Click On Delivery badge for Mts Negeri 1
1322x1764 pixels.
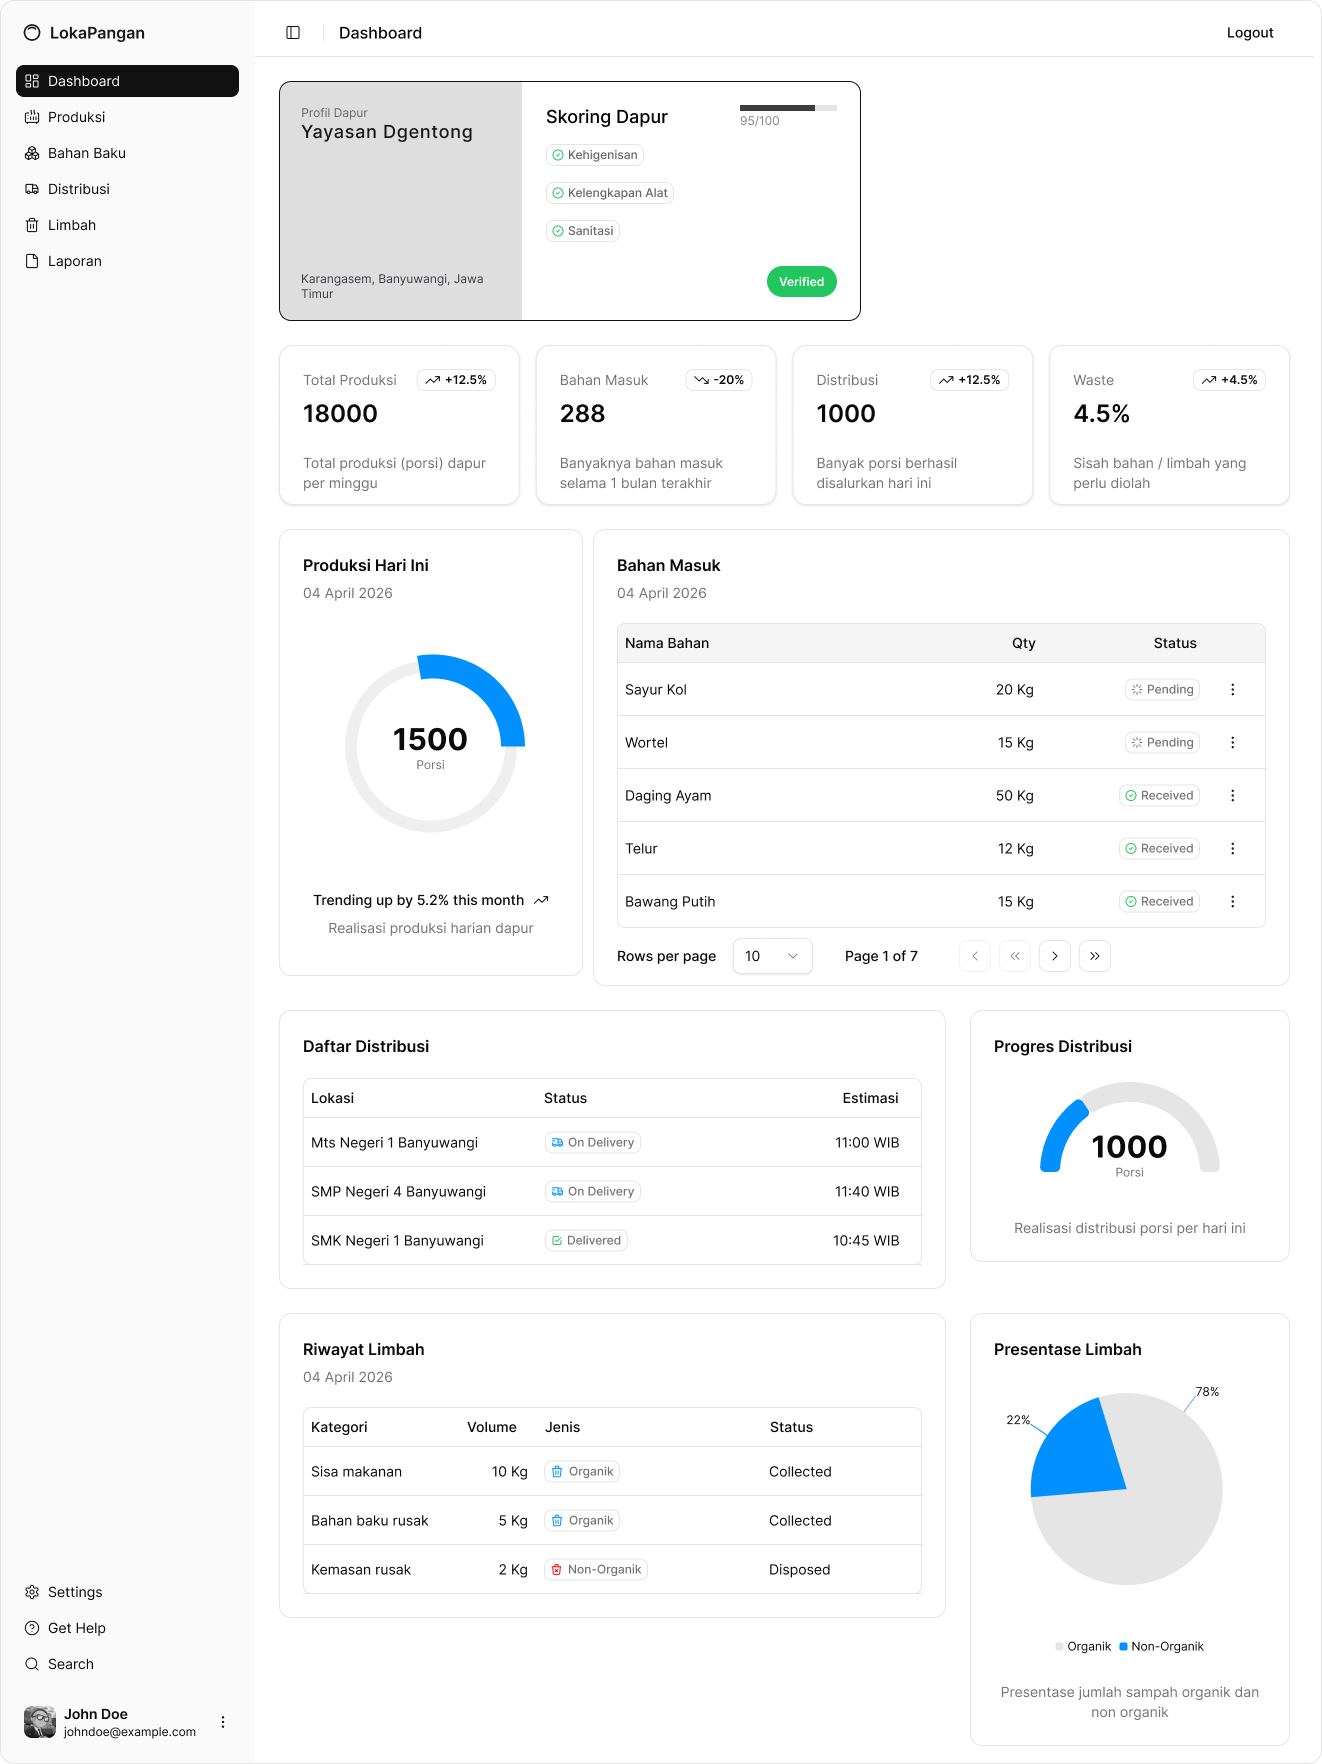(x=593, y=1143)
